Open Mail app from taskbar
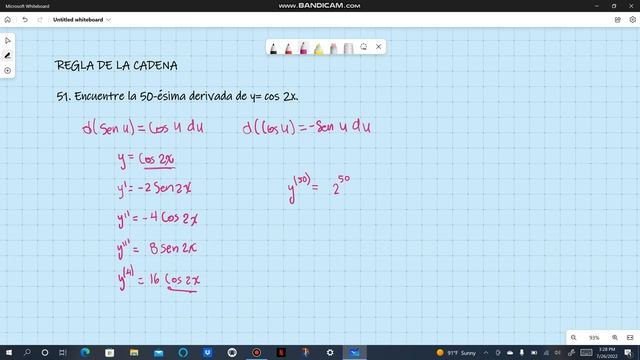 159,352
